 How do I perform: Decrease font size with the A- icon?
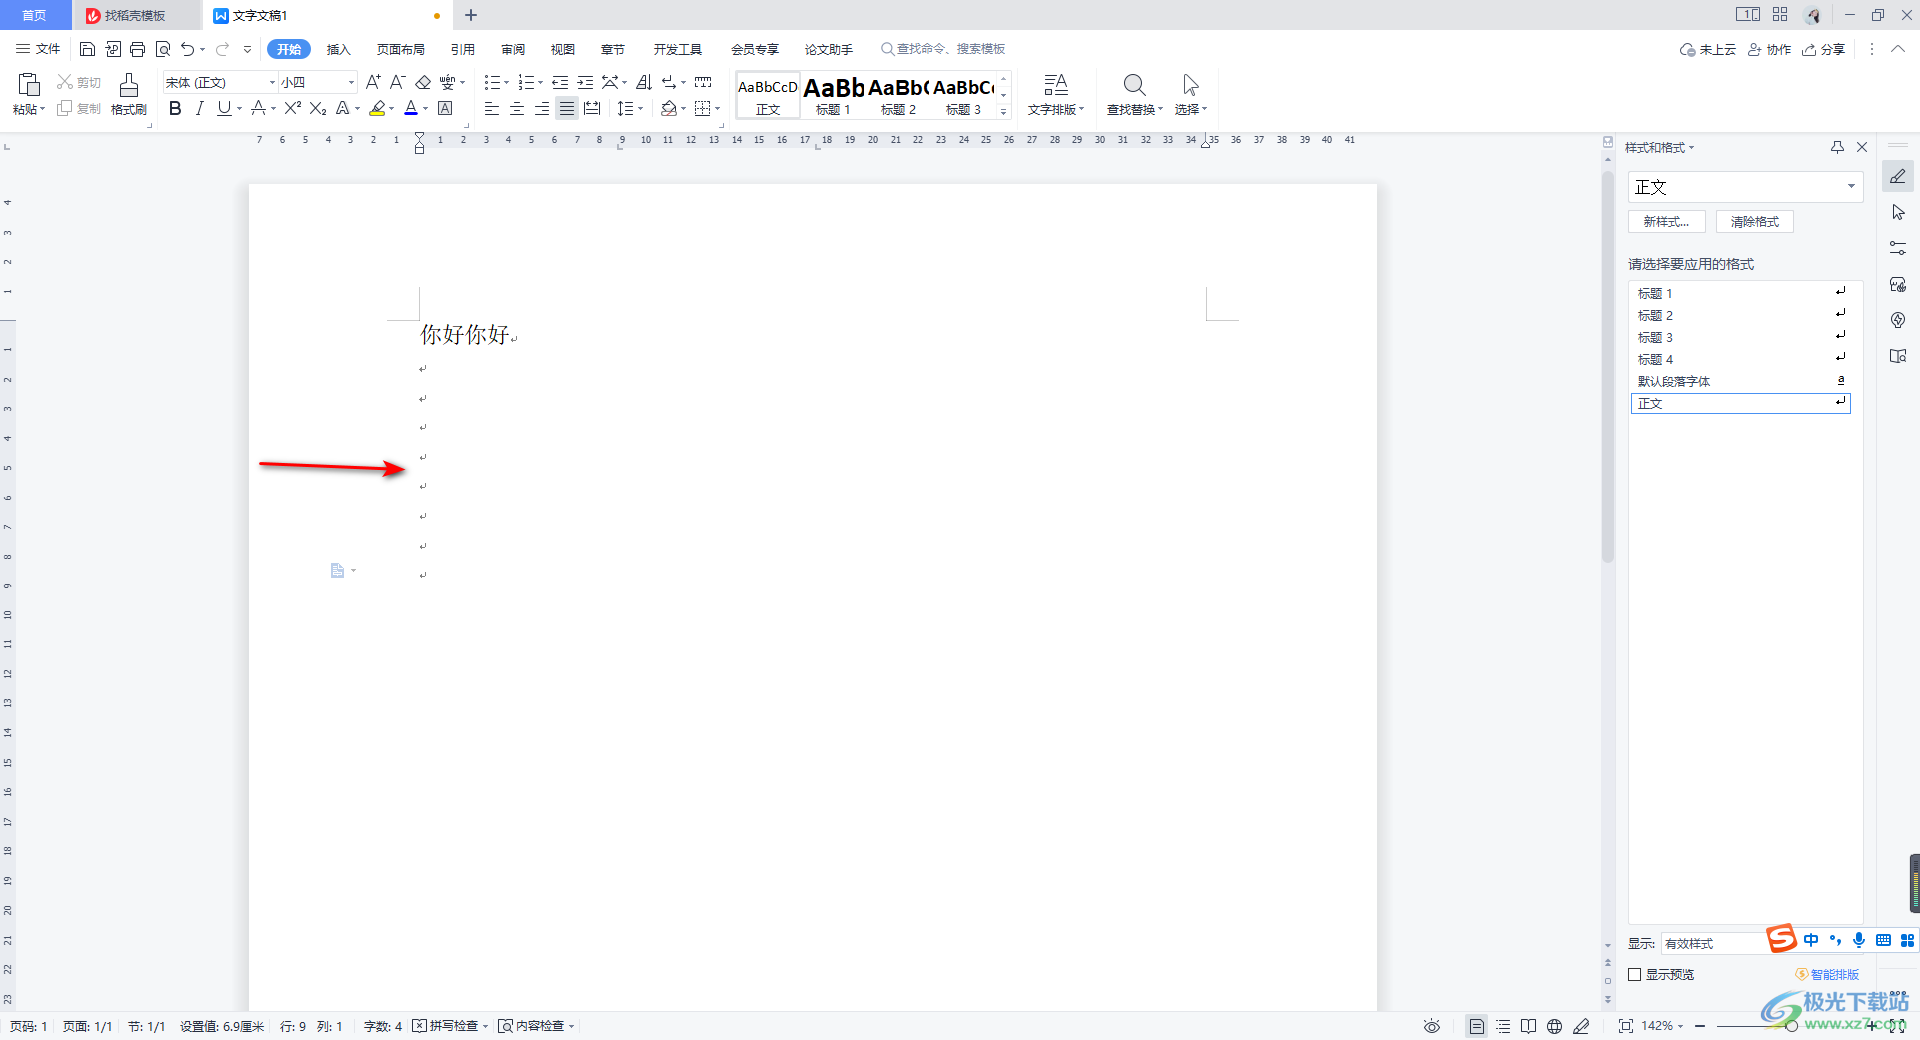click(397, 82)
